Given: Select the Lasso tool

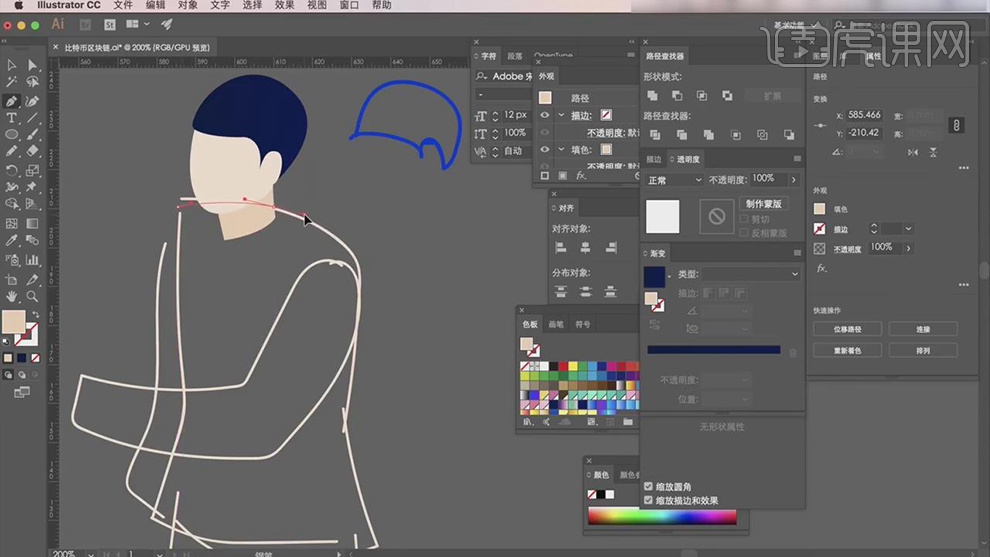Looking at the screenshot, I should 32,82.
